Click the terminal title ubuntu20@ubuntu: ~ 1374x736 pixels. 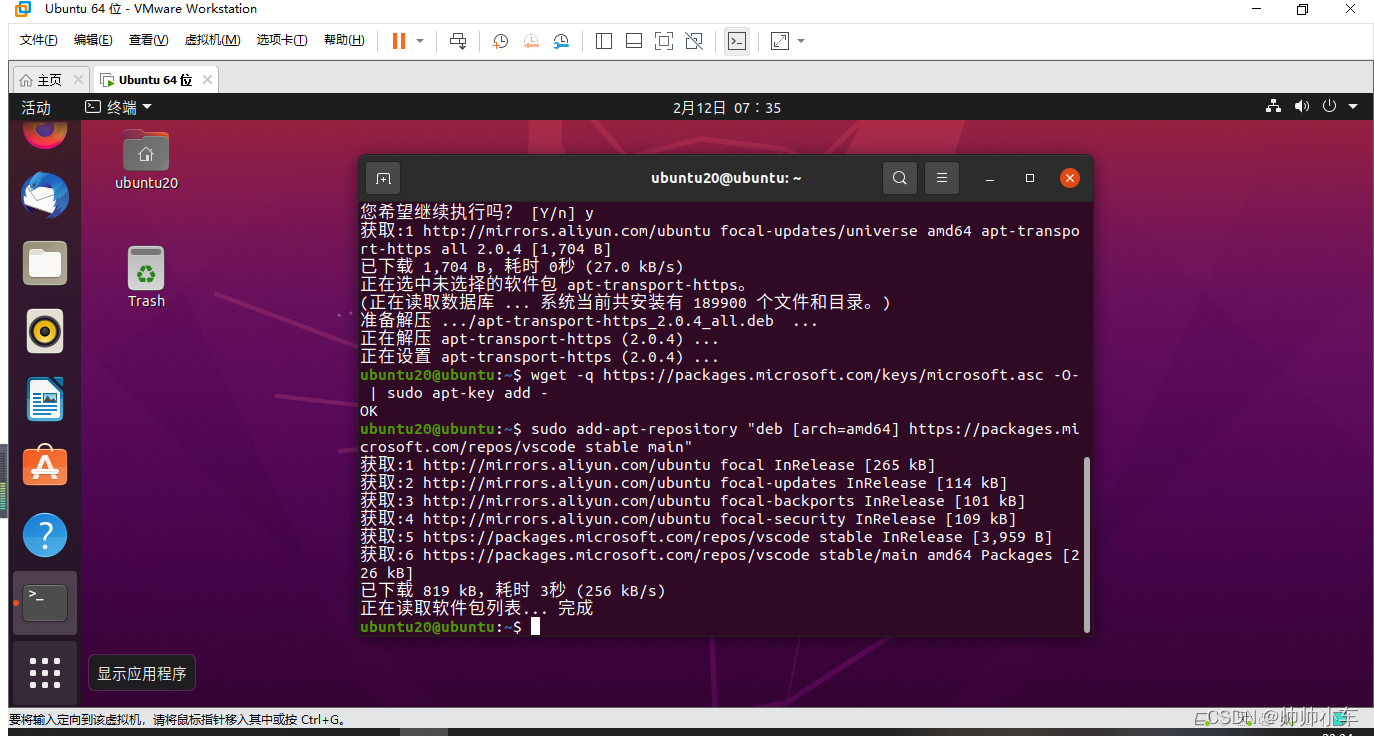tap(726, 178)
